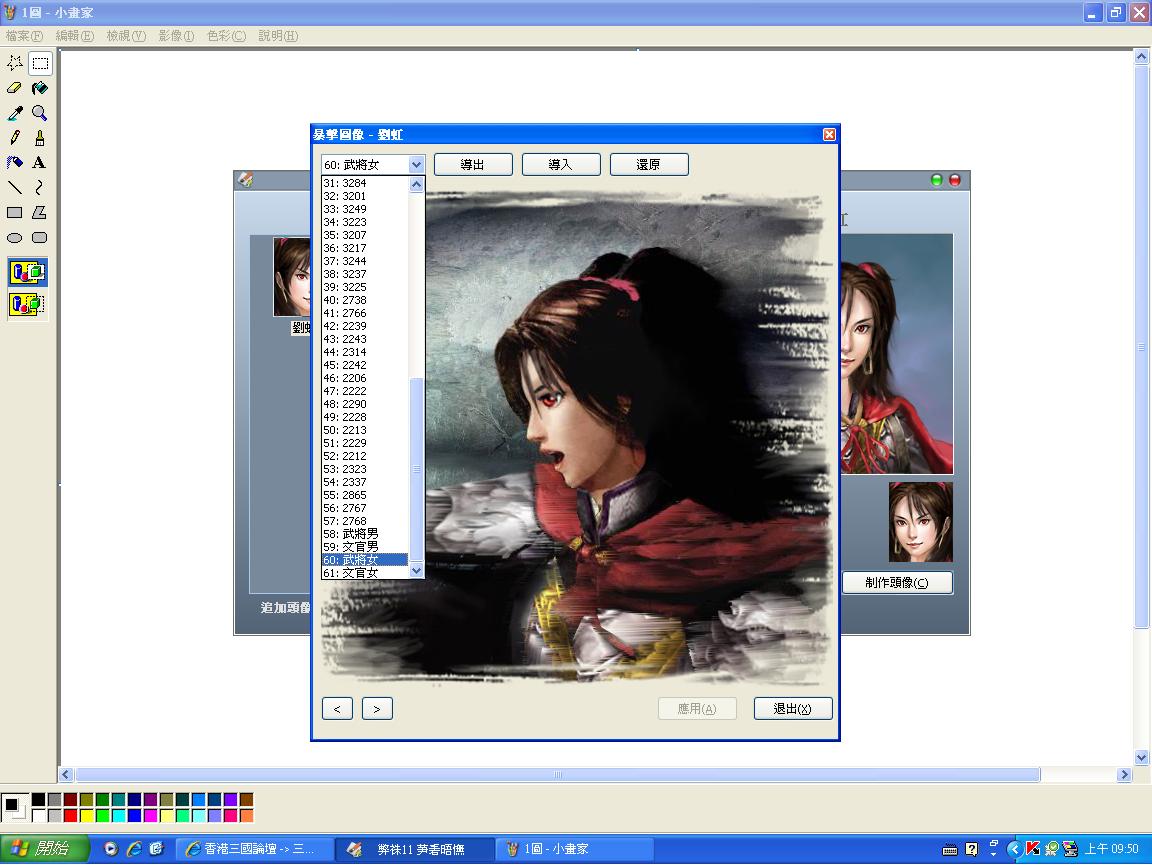Choose opaque selection mode option

tap(28, 273)
